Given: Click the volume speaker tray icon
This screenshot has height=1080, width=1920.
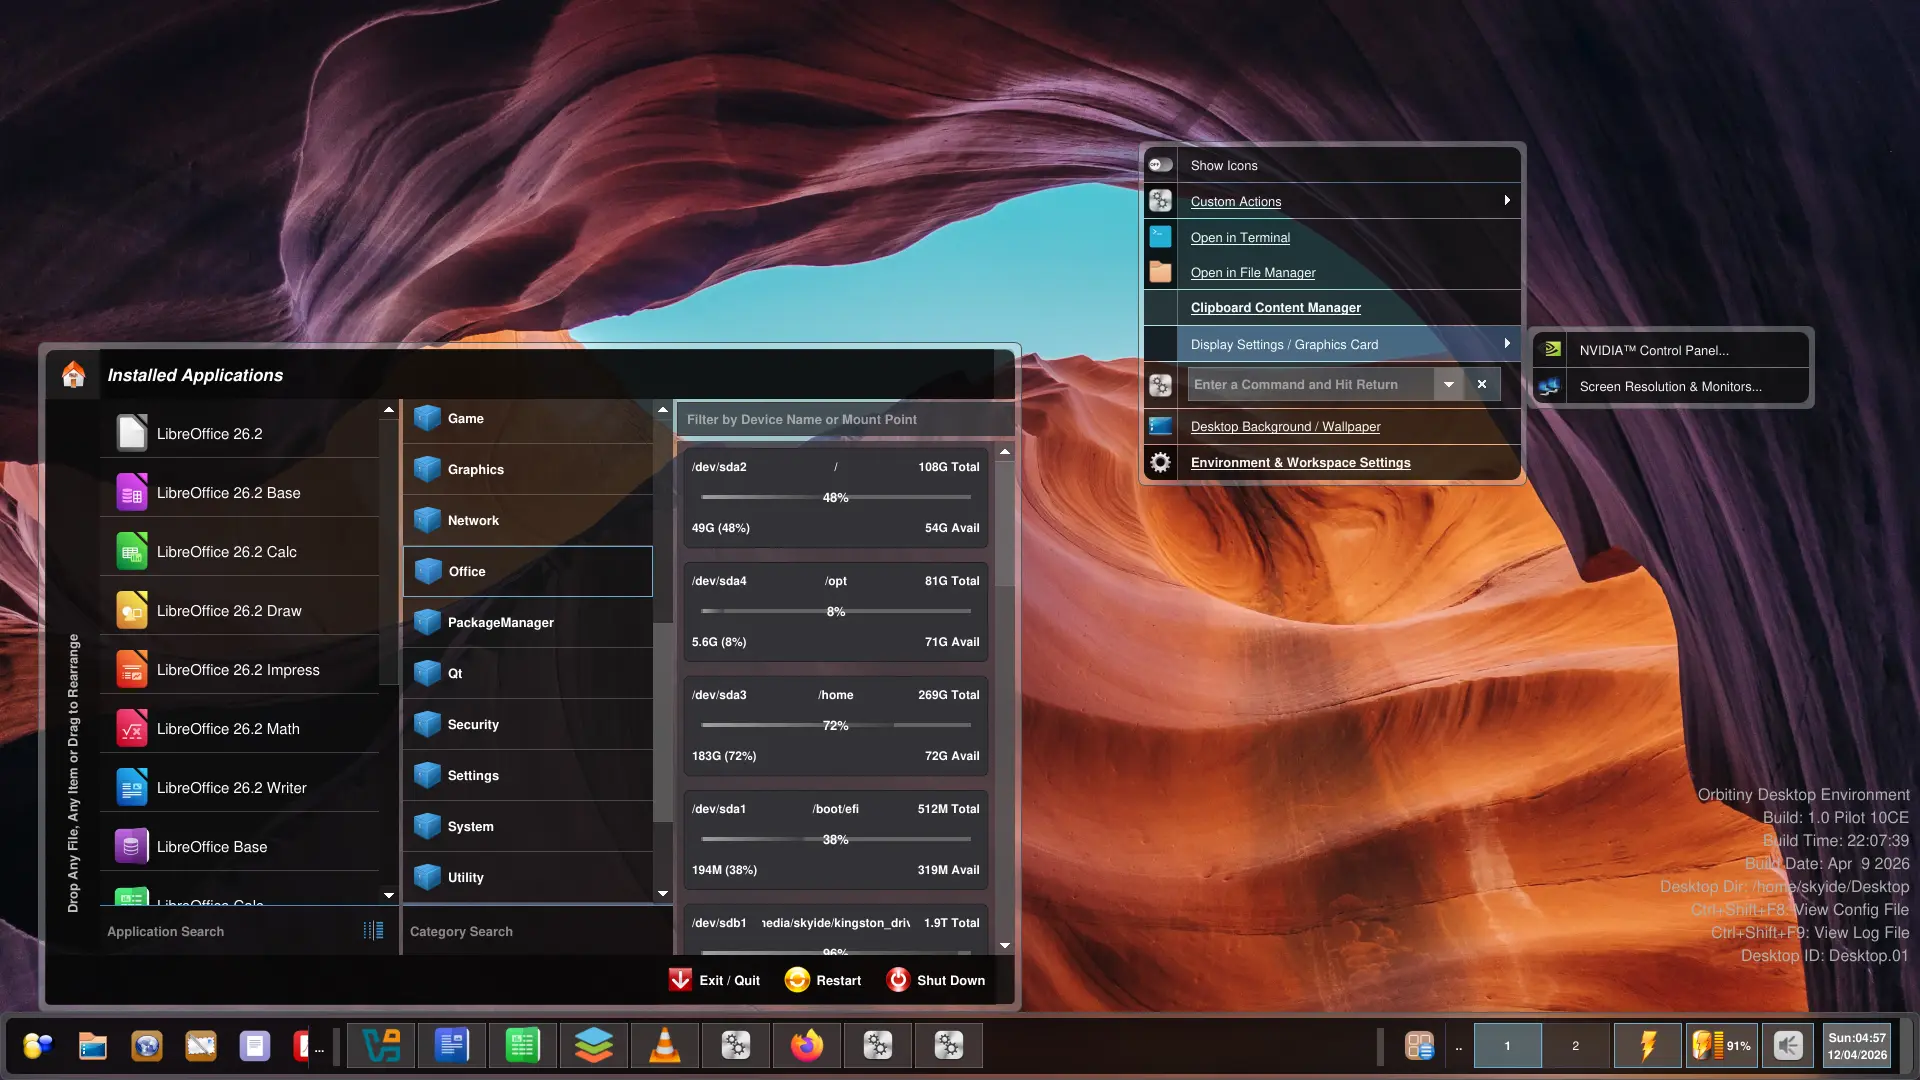Looking at the screenshot, I should click(x=1787, y=1046).
